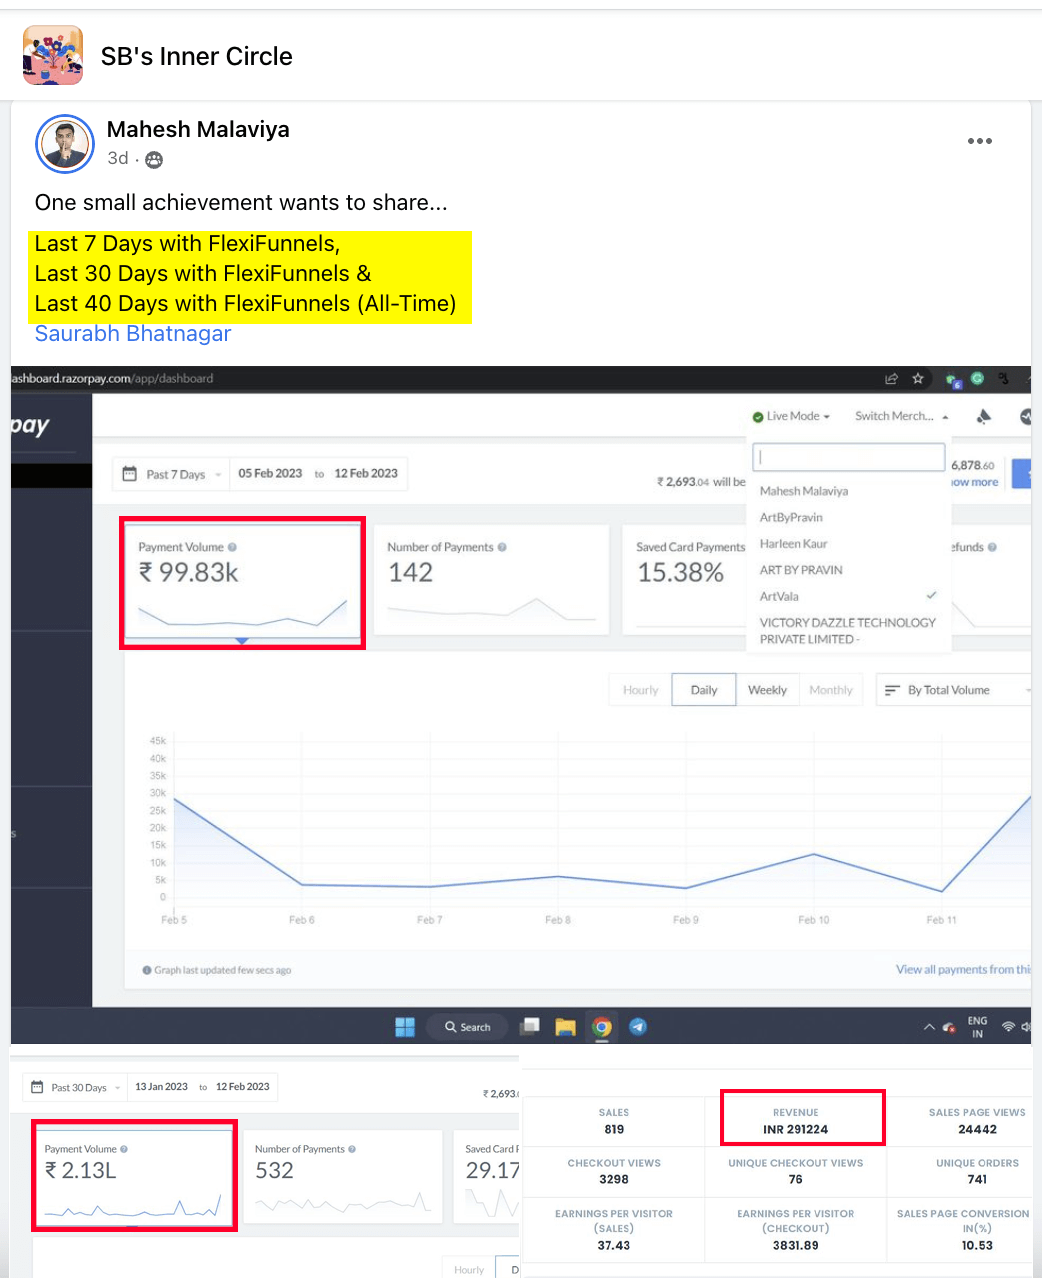Open File Explorer from the taskbar
This screenshot has height=1278, width=1042.
pyautogui.click(x=566, y=1027)
